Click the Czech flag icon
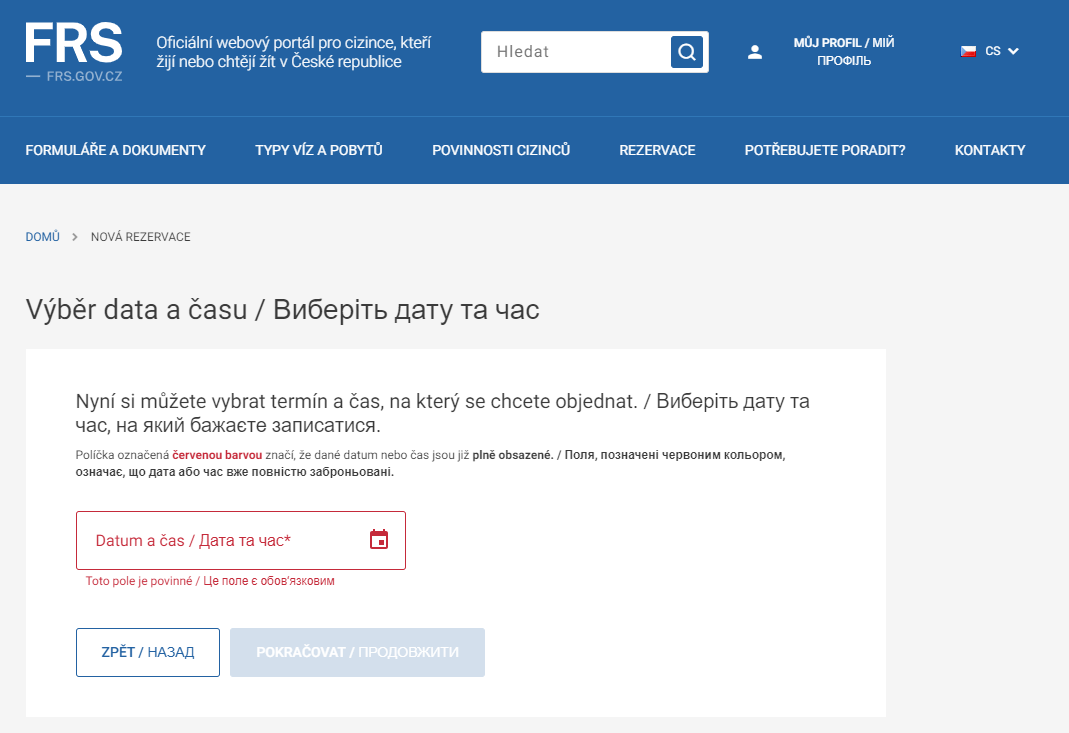 pyautogui.click(x=968, y=51)
